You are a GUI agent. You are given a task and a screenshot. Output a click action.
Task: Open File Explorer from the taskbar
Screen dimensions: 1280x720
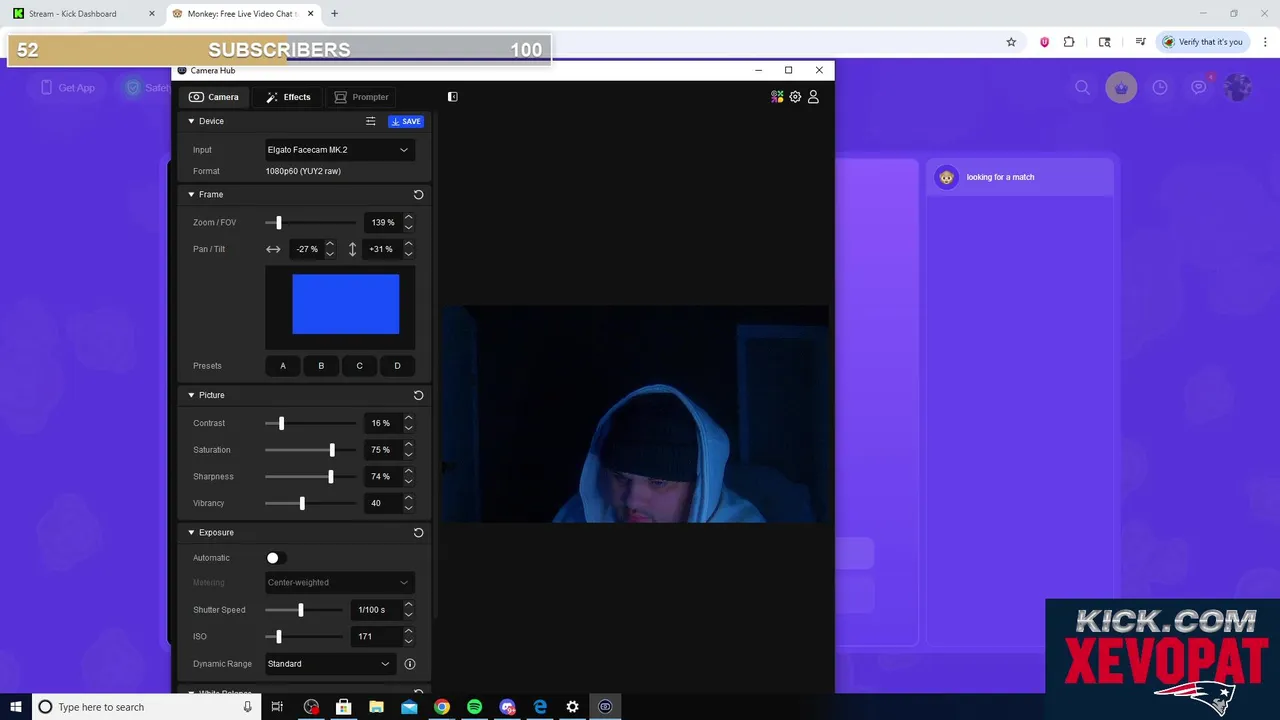click(376, 707)
